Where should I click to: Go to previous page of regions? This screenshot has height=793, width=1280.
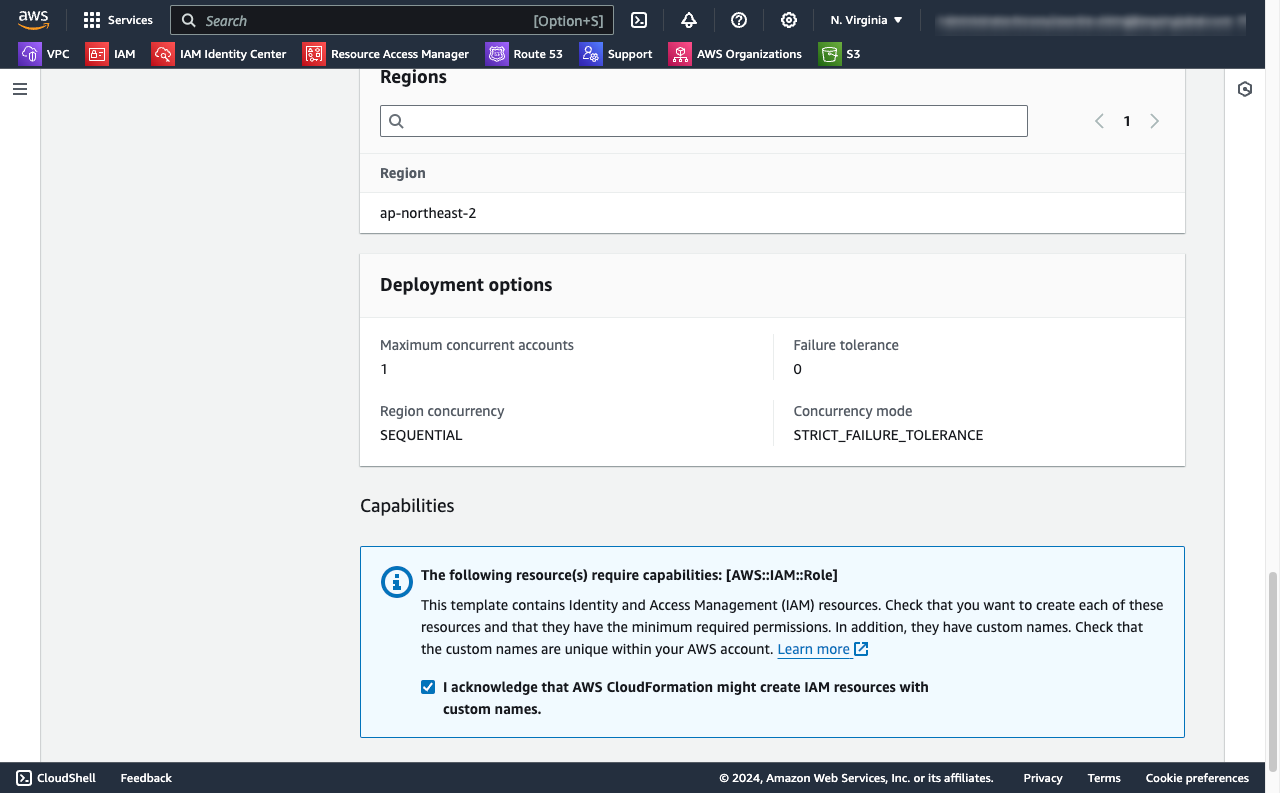coord(1099,121)
